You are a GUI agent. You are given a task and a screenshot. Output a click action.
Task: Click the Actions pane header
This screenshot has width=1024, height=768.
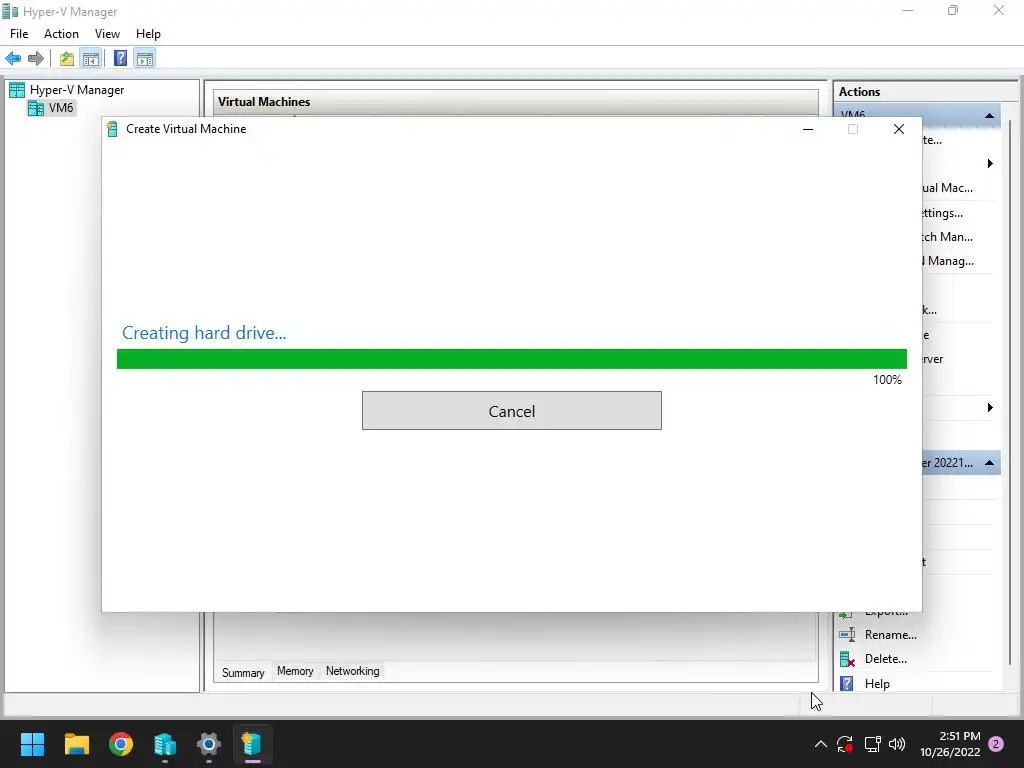tap(859, 92)
